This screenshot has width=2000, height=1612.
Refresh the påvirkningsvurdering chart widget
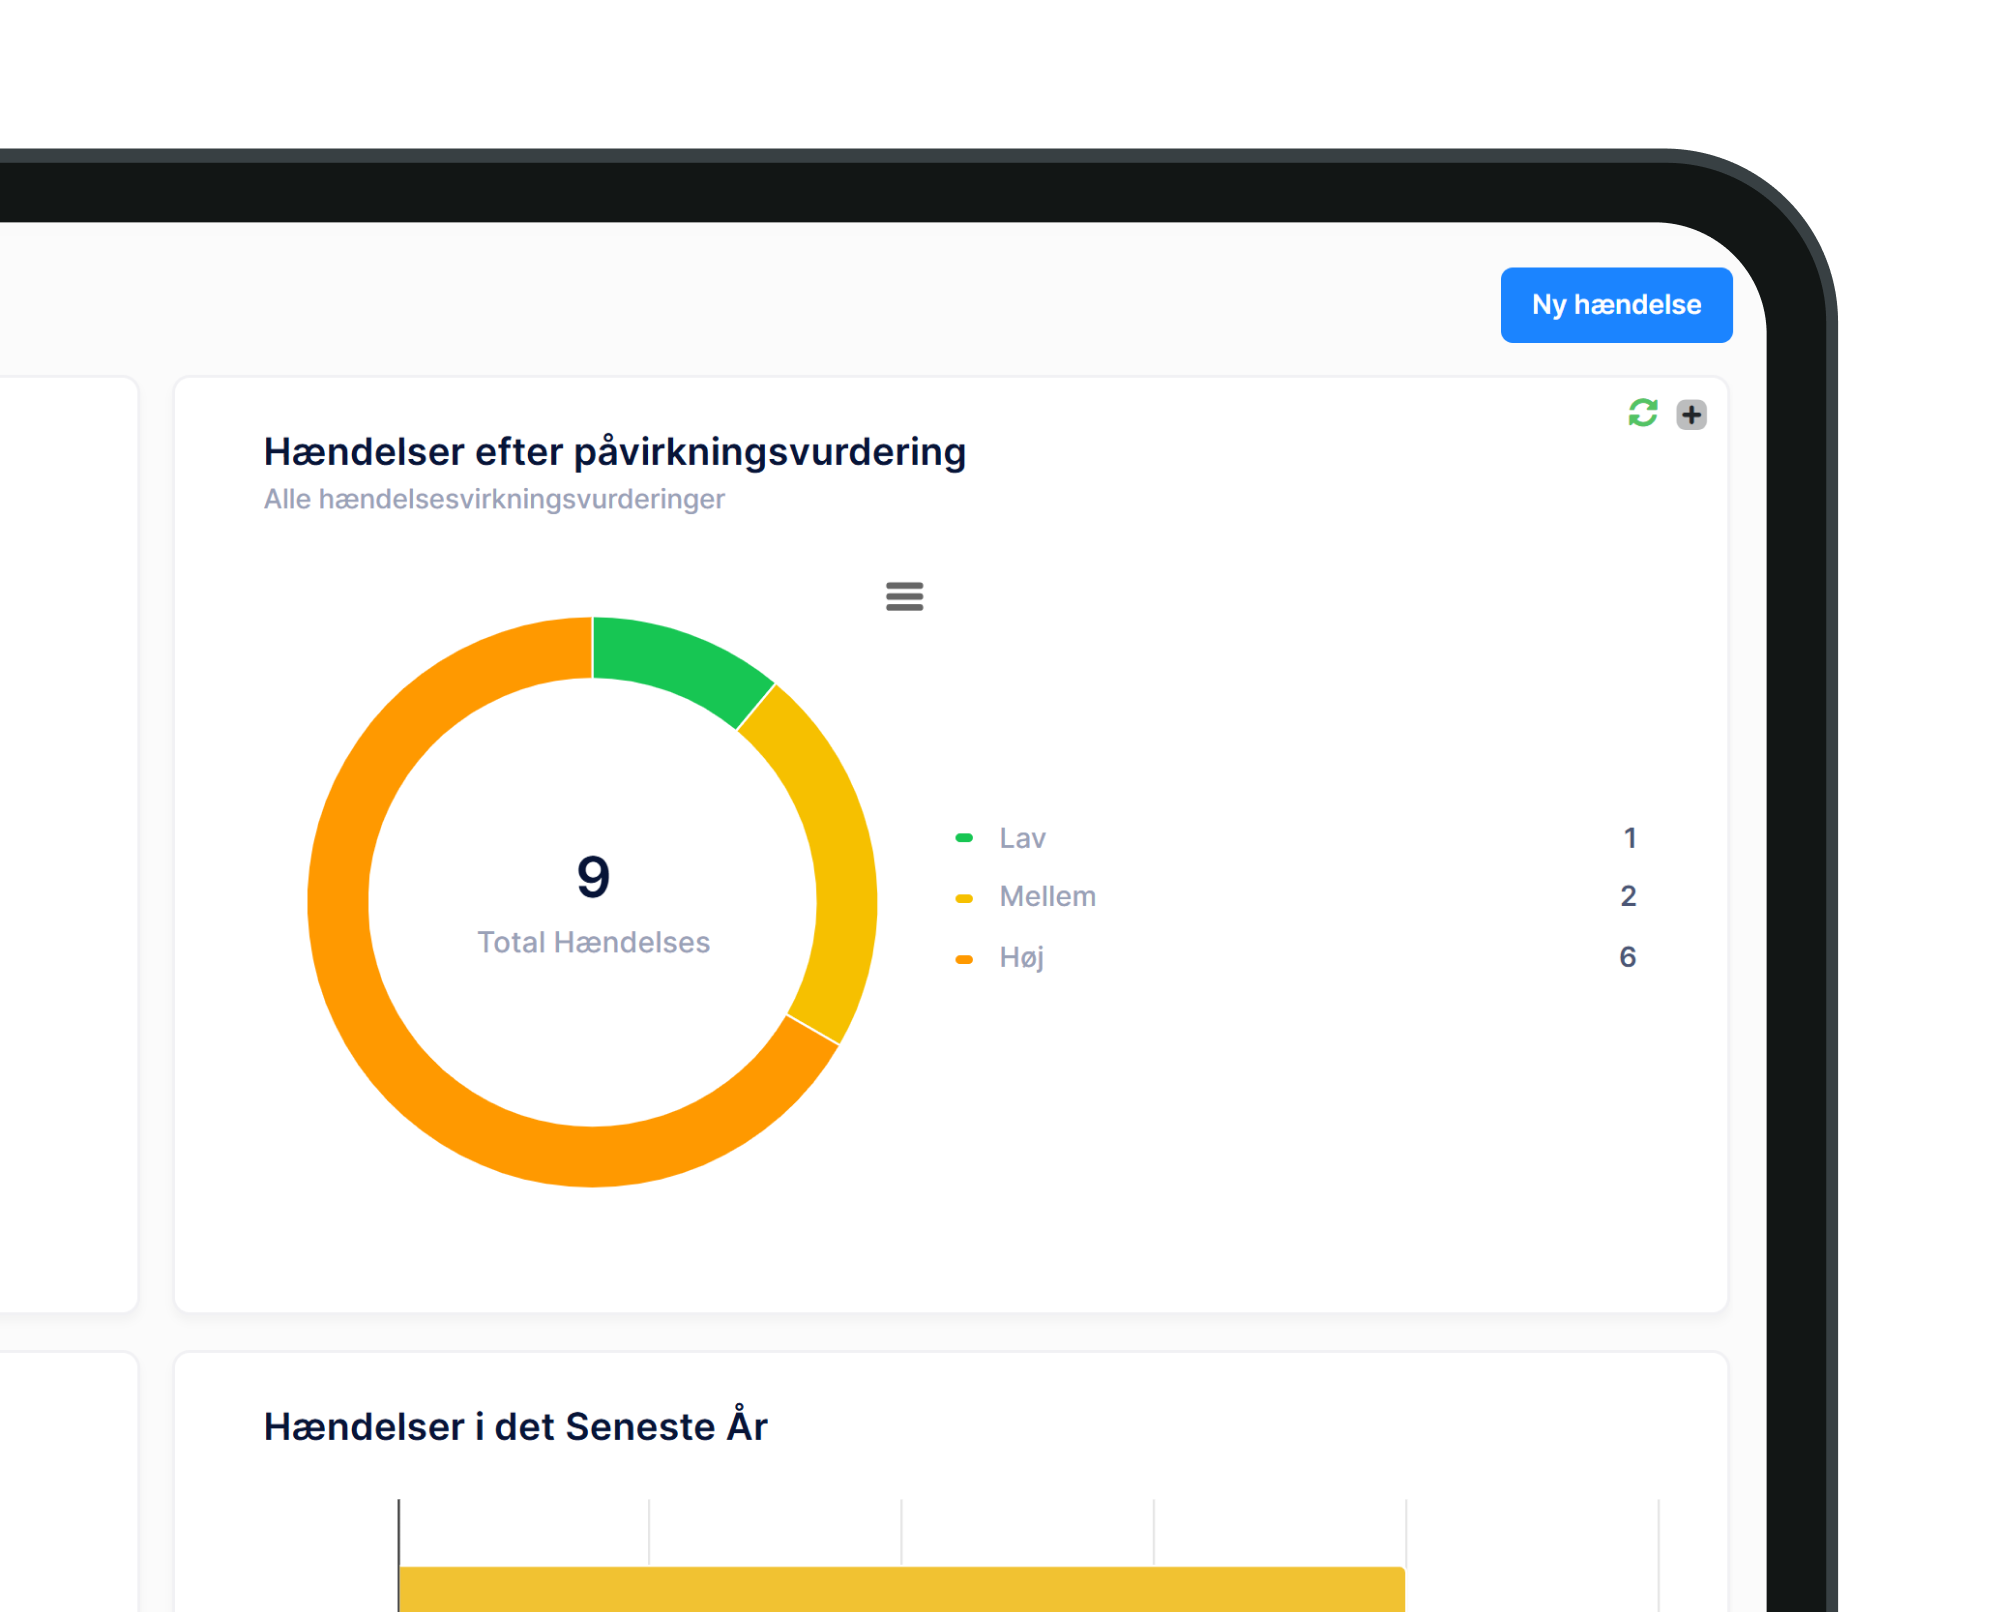(x=1642, y=413)
